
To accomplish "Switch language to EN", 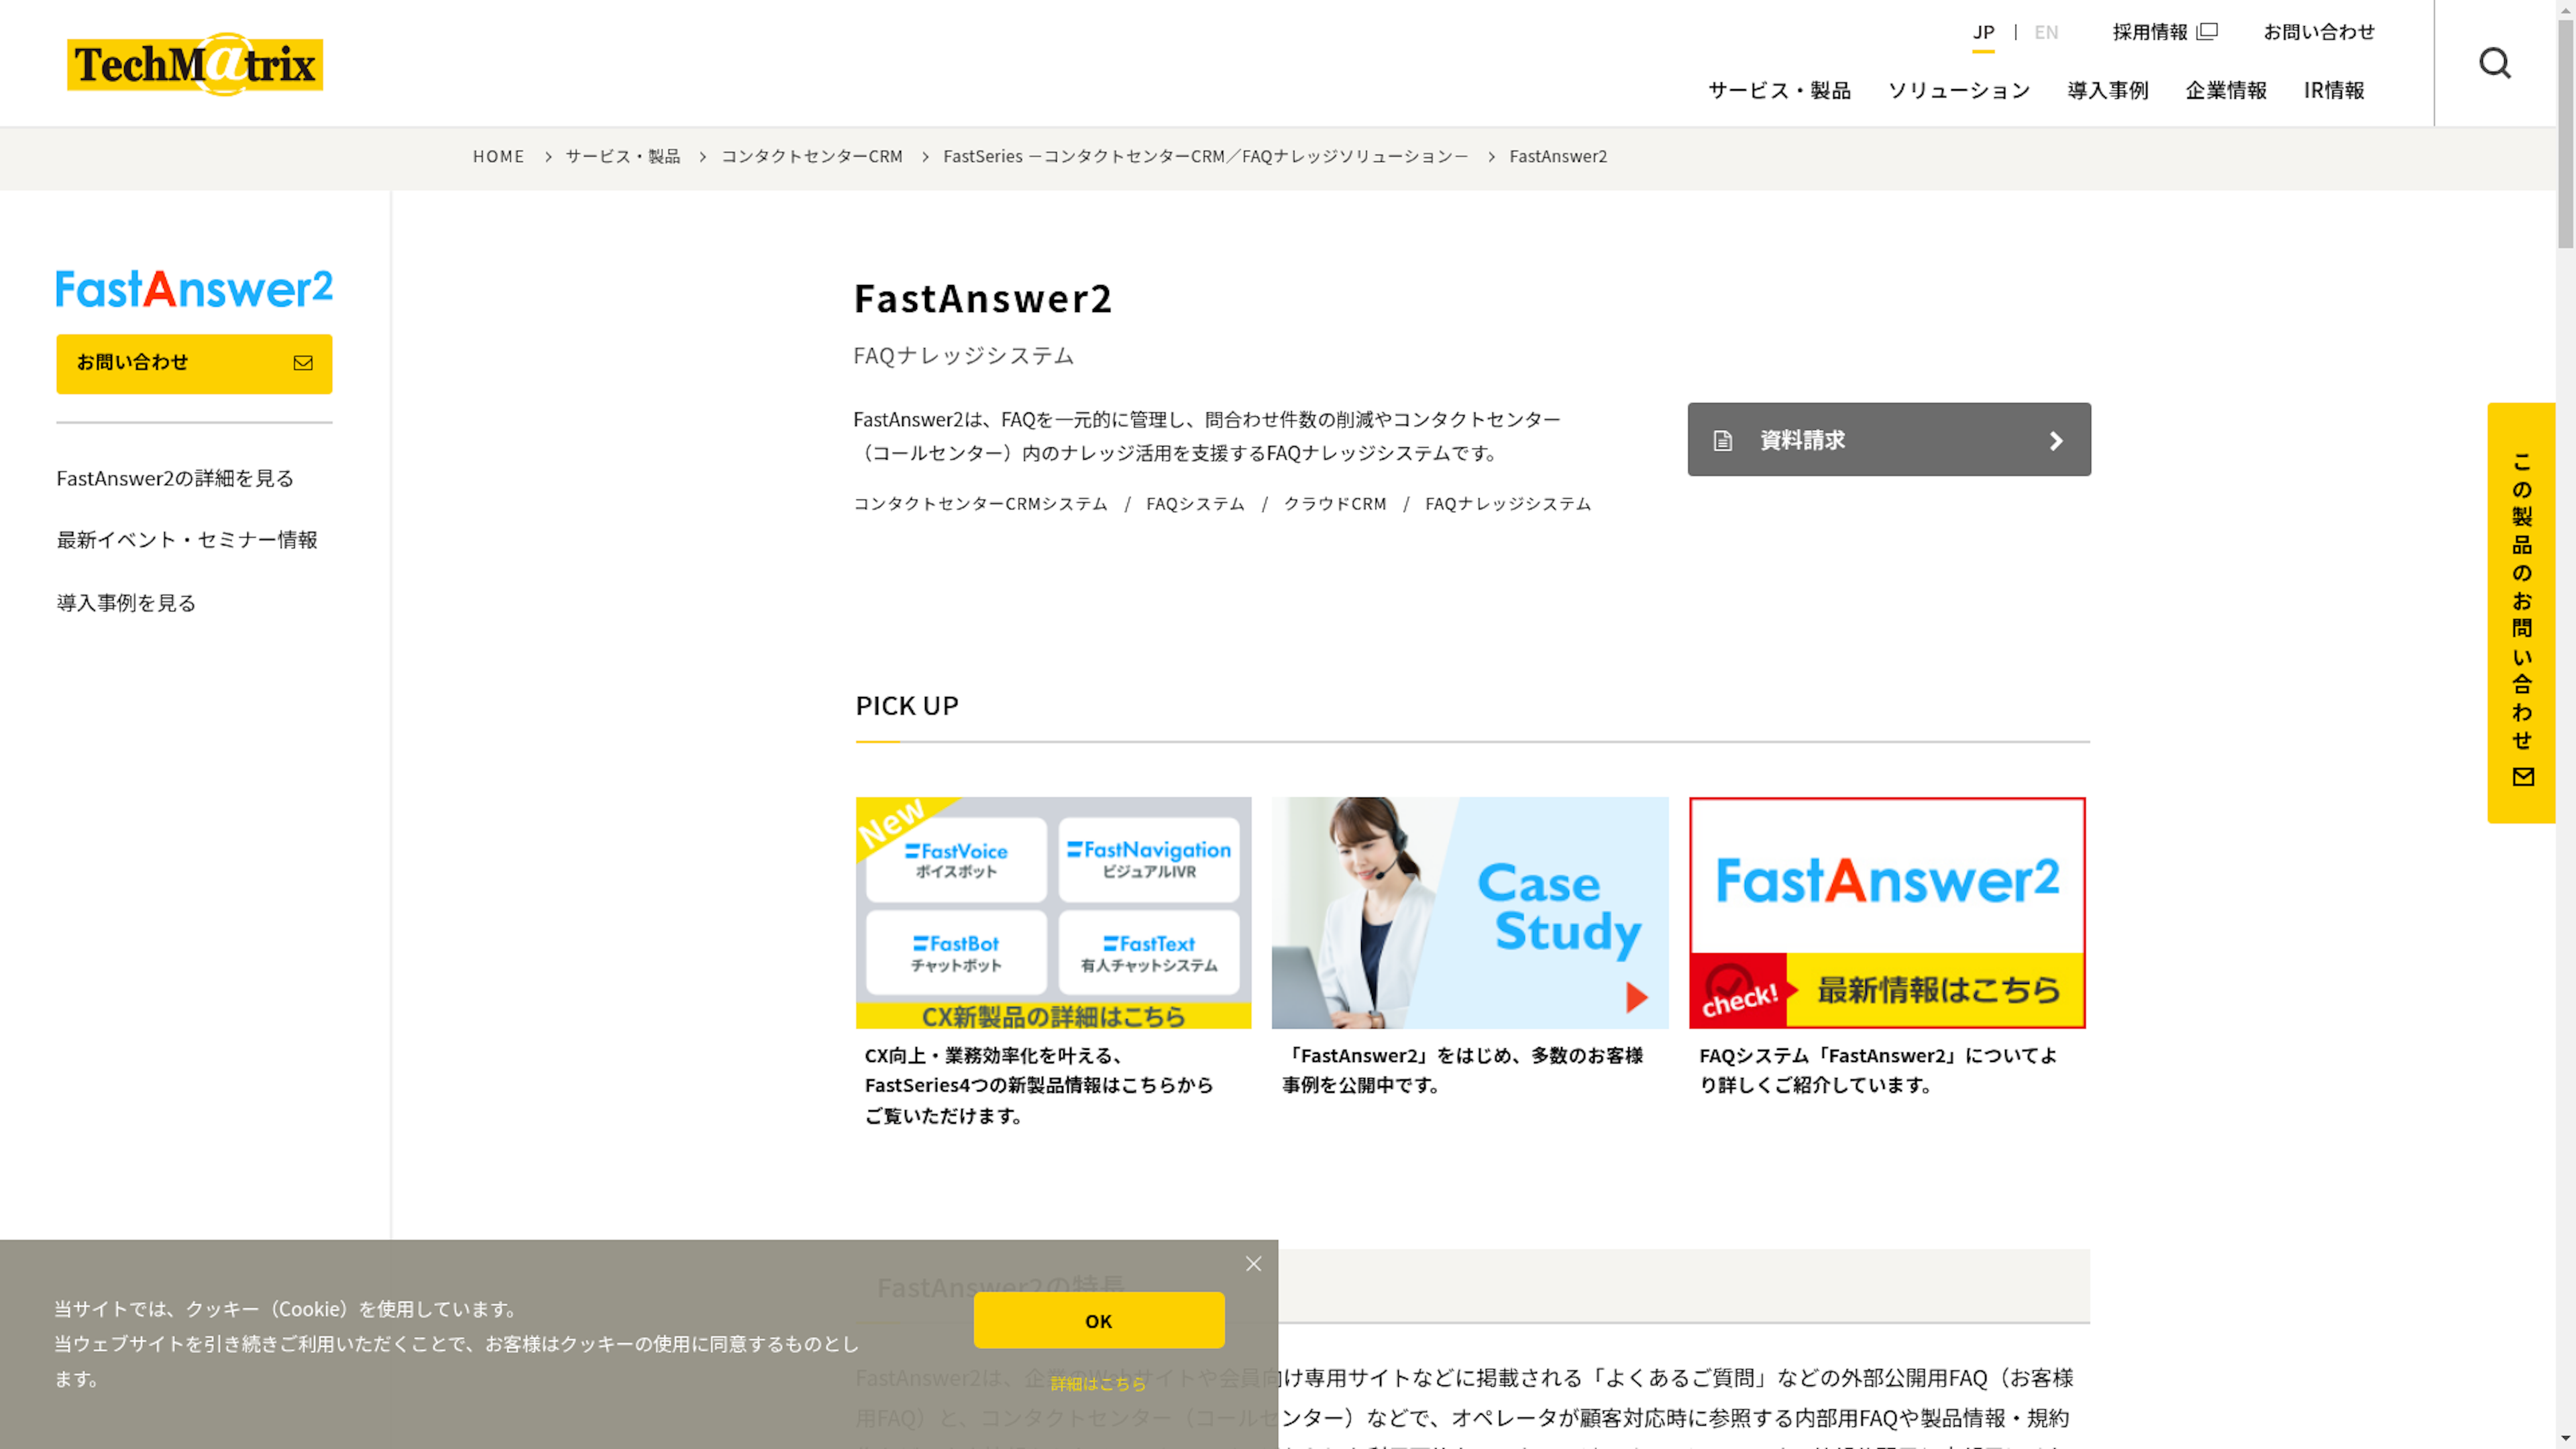I will [2046, 32].
